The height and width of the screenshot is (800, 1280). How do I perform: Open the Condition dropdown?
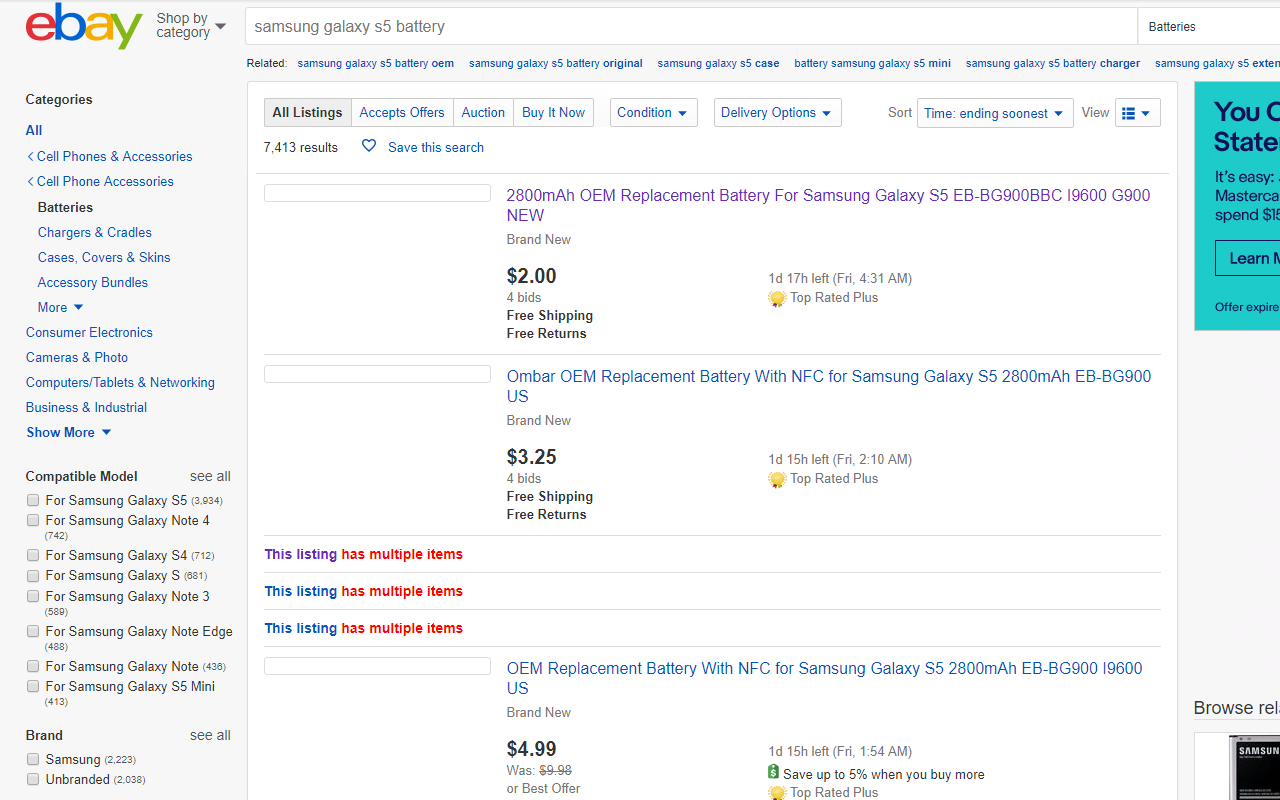(653, 113)
